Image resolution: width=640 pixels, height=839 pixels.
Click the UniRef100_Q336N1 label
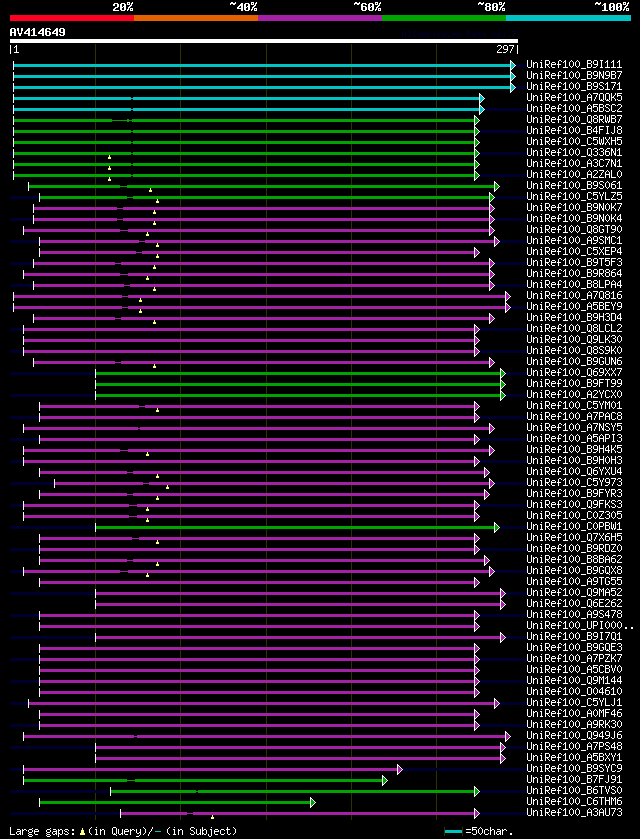pos(574,153)
